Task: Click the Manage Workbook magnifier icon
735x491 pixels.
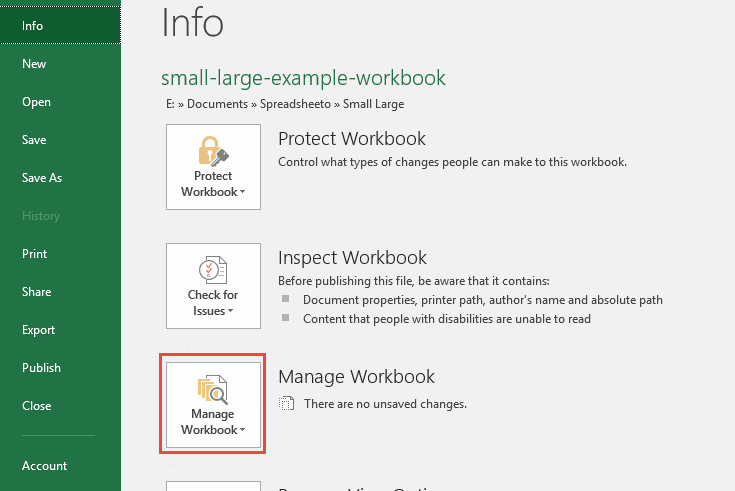Action: [x=213, y=389]
